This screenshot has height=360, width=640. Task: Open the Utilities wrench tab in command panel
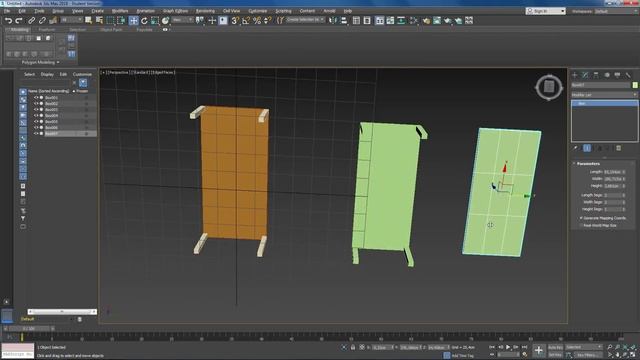[628, 75]
